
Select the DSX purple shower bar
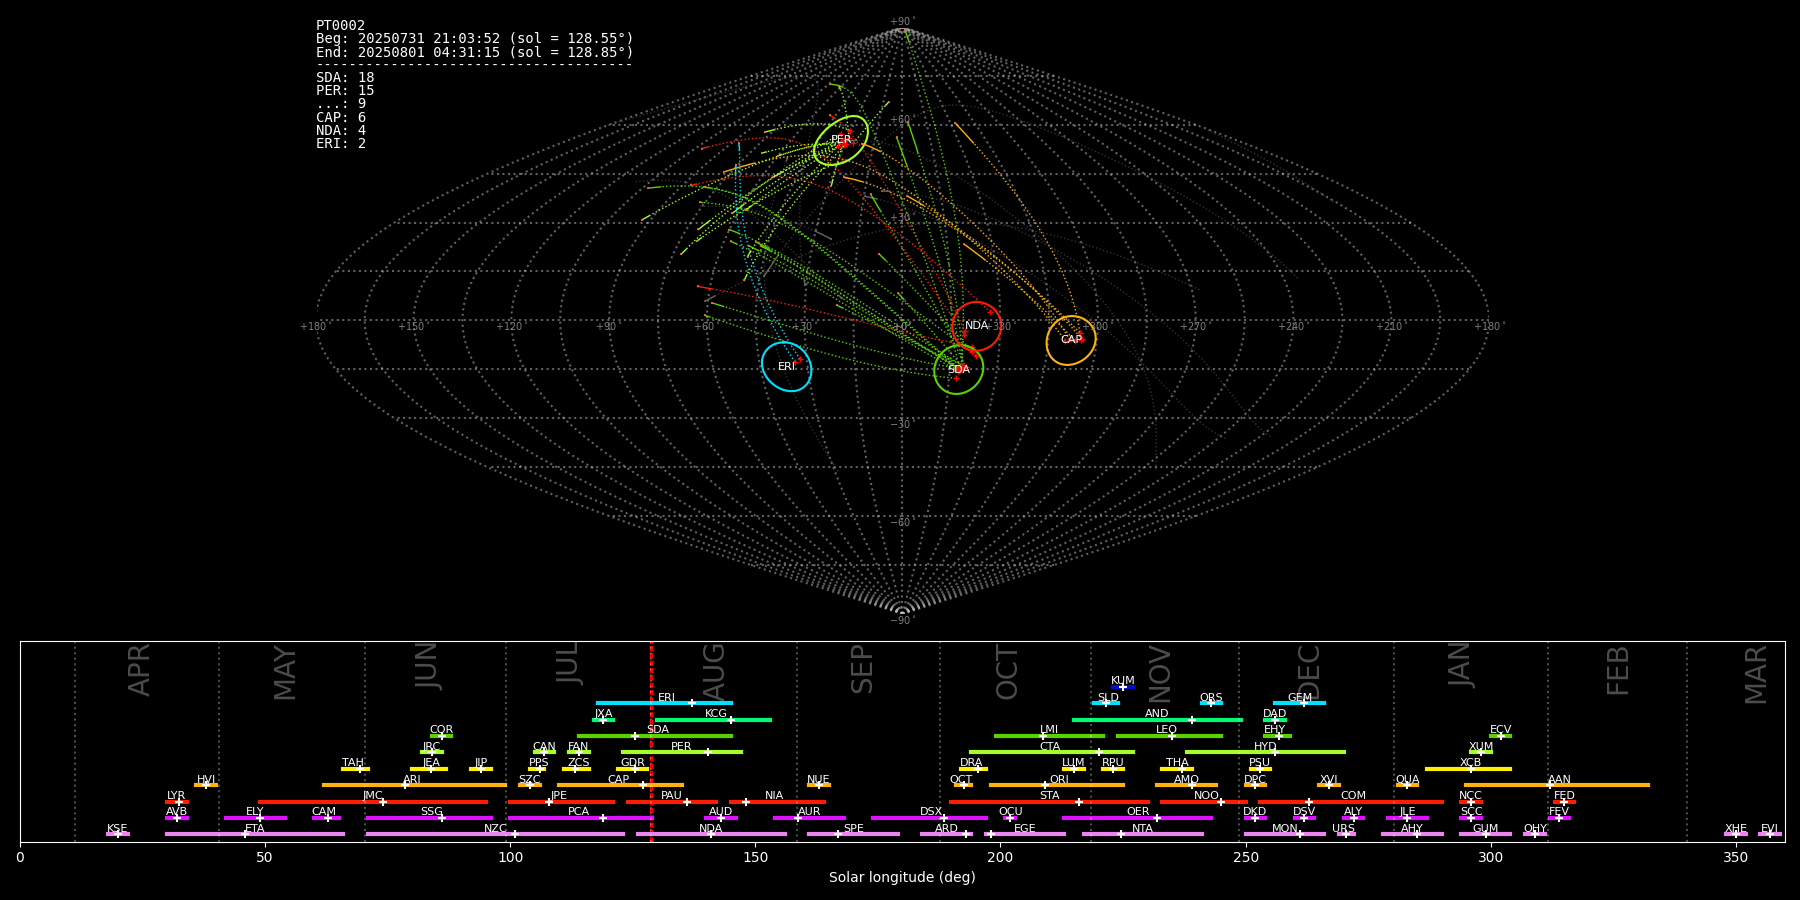(x=929, y=818)
